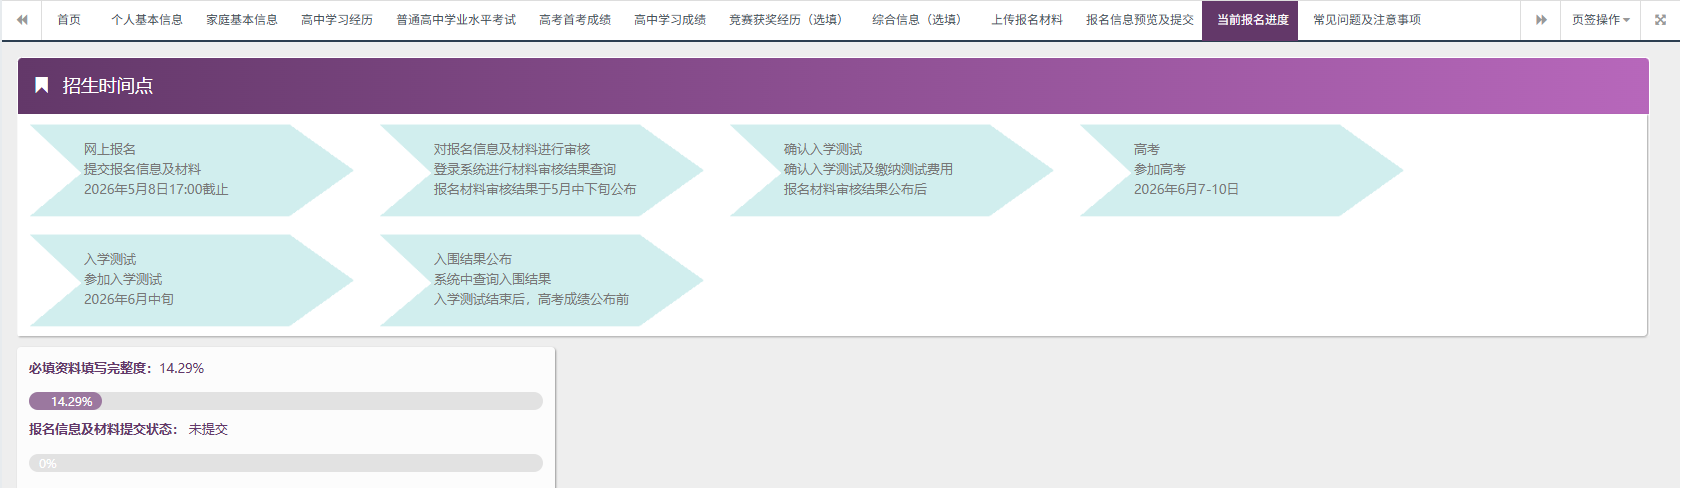
Task: Open the 竞赛获奖经历（选填） tab
Action: [x=788, y=20]
